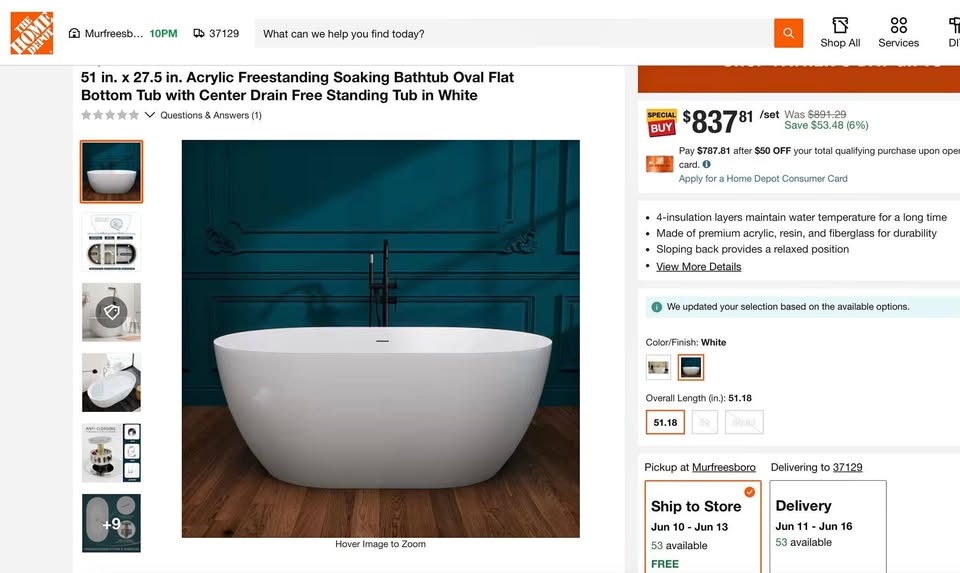Expand the star ratings chevron dropdown
The image size is (960, 573).
[x=149, y=114]
